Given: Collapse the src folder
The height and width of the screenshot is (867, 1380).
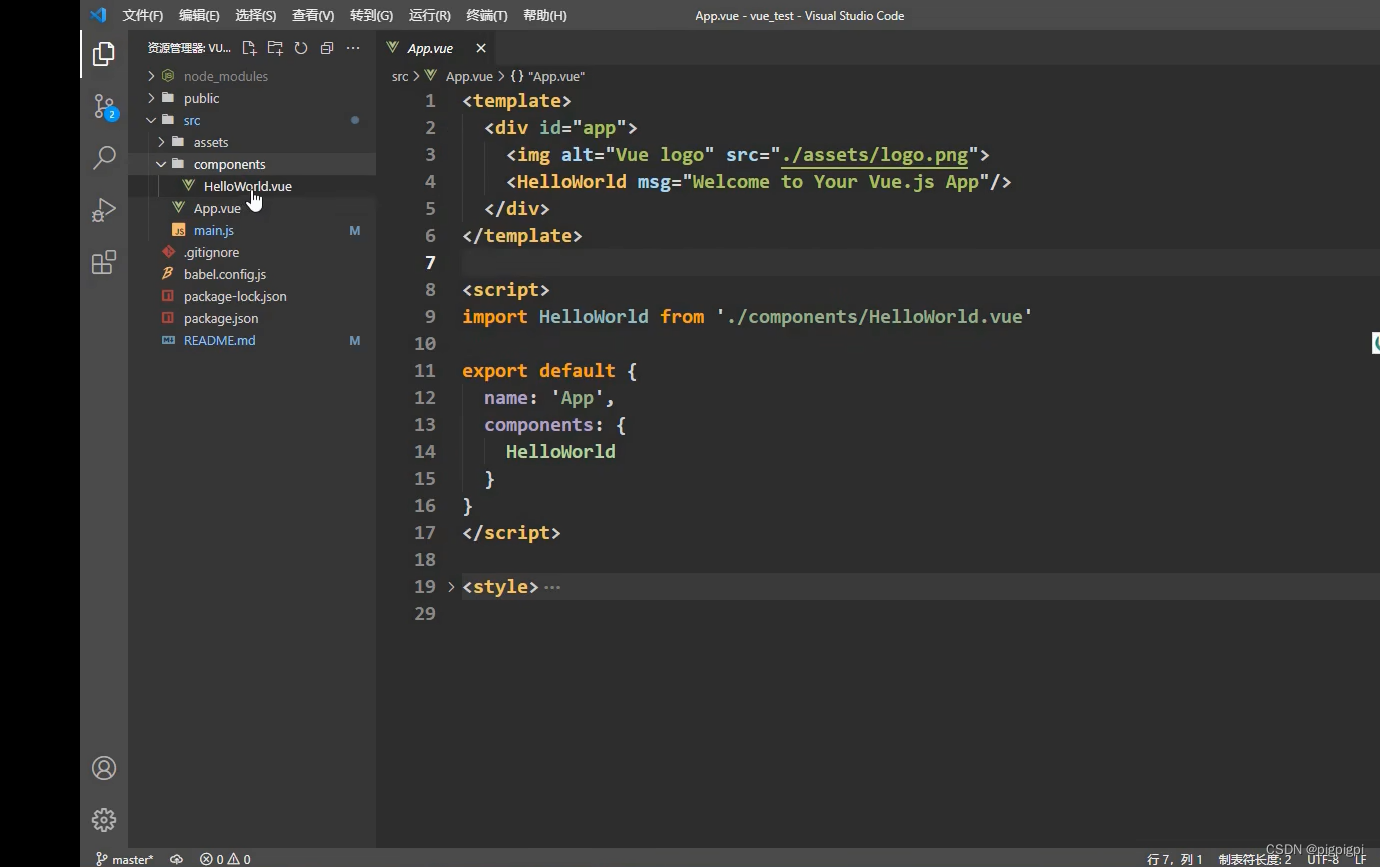Looking at the screenshot, I should pos(152,120).
